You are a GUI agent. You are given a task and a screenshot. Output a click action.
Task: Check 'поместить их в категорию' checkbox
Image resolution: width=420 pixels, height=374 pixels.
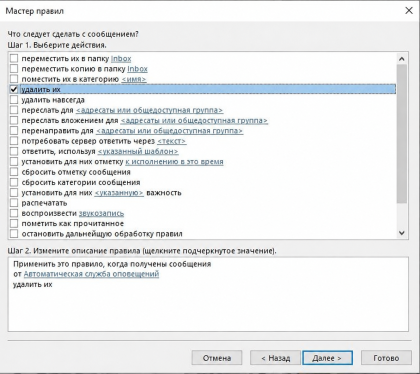pos(14,79)
